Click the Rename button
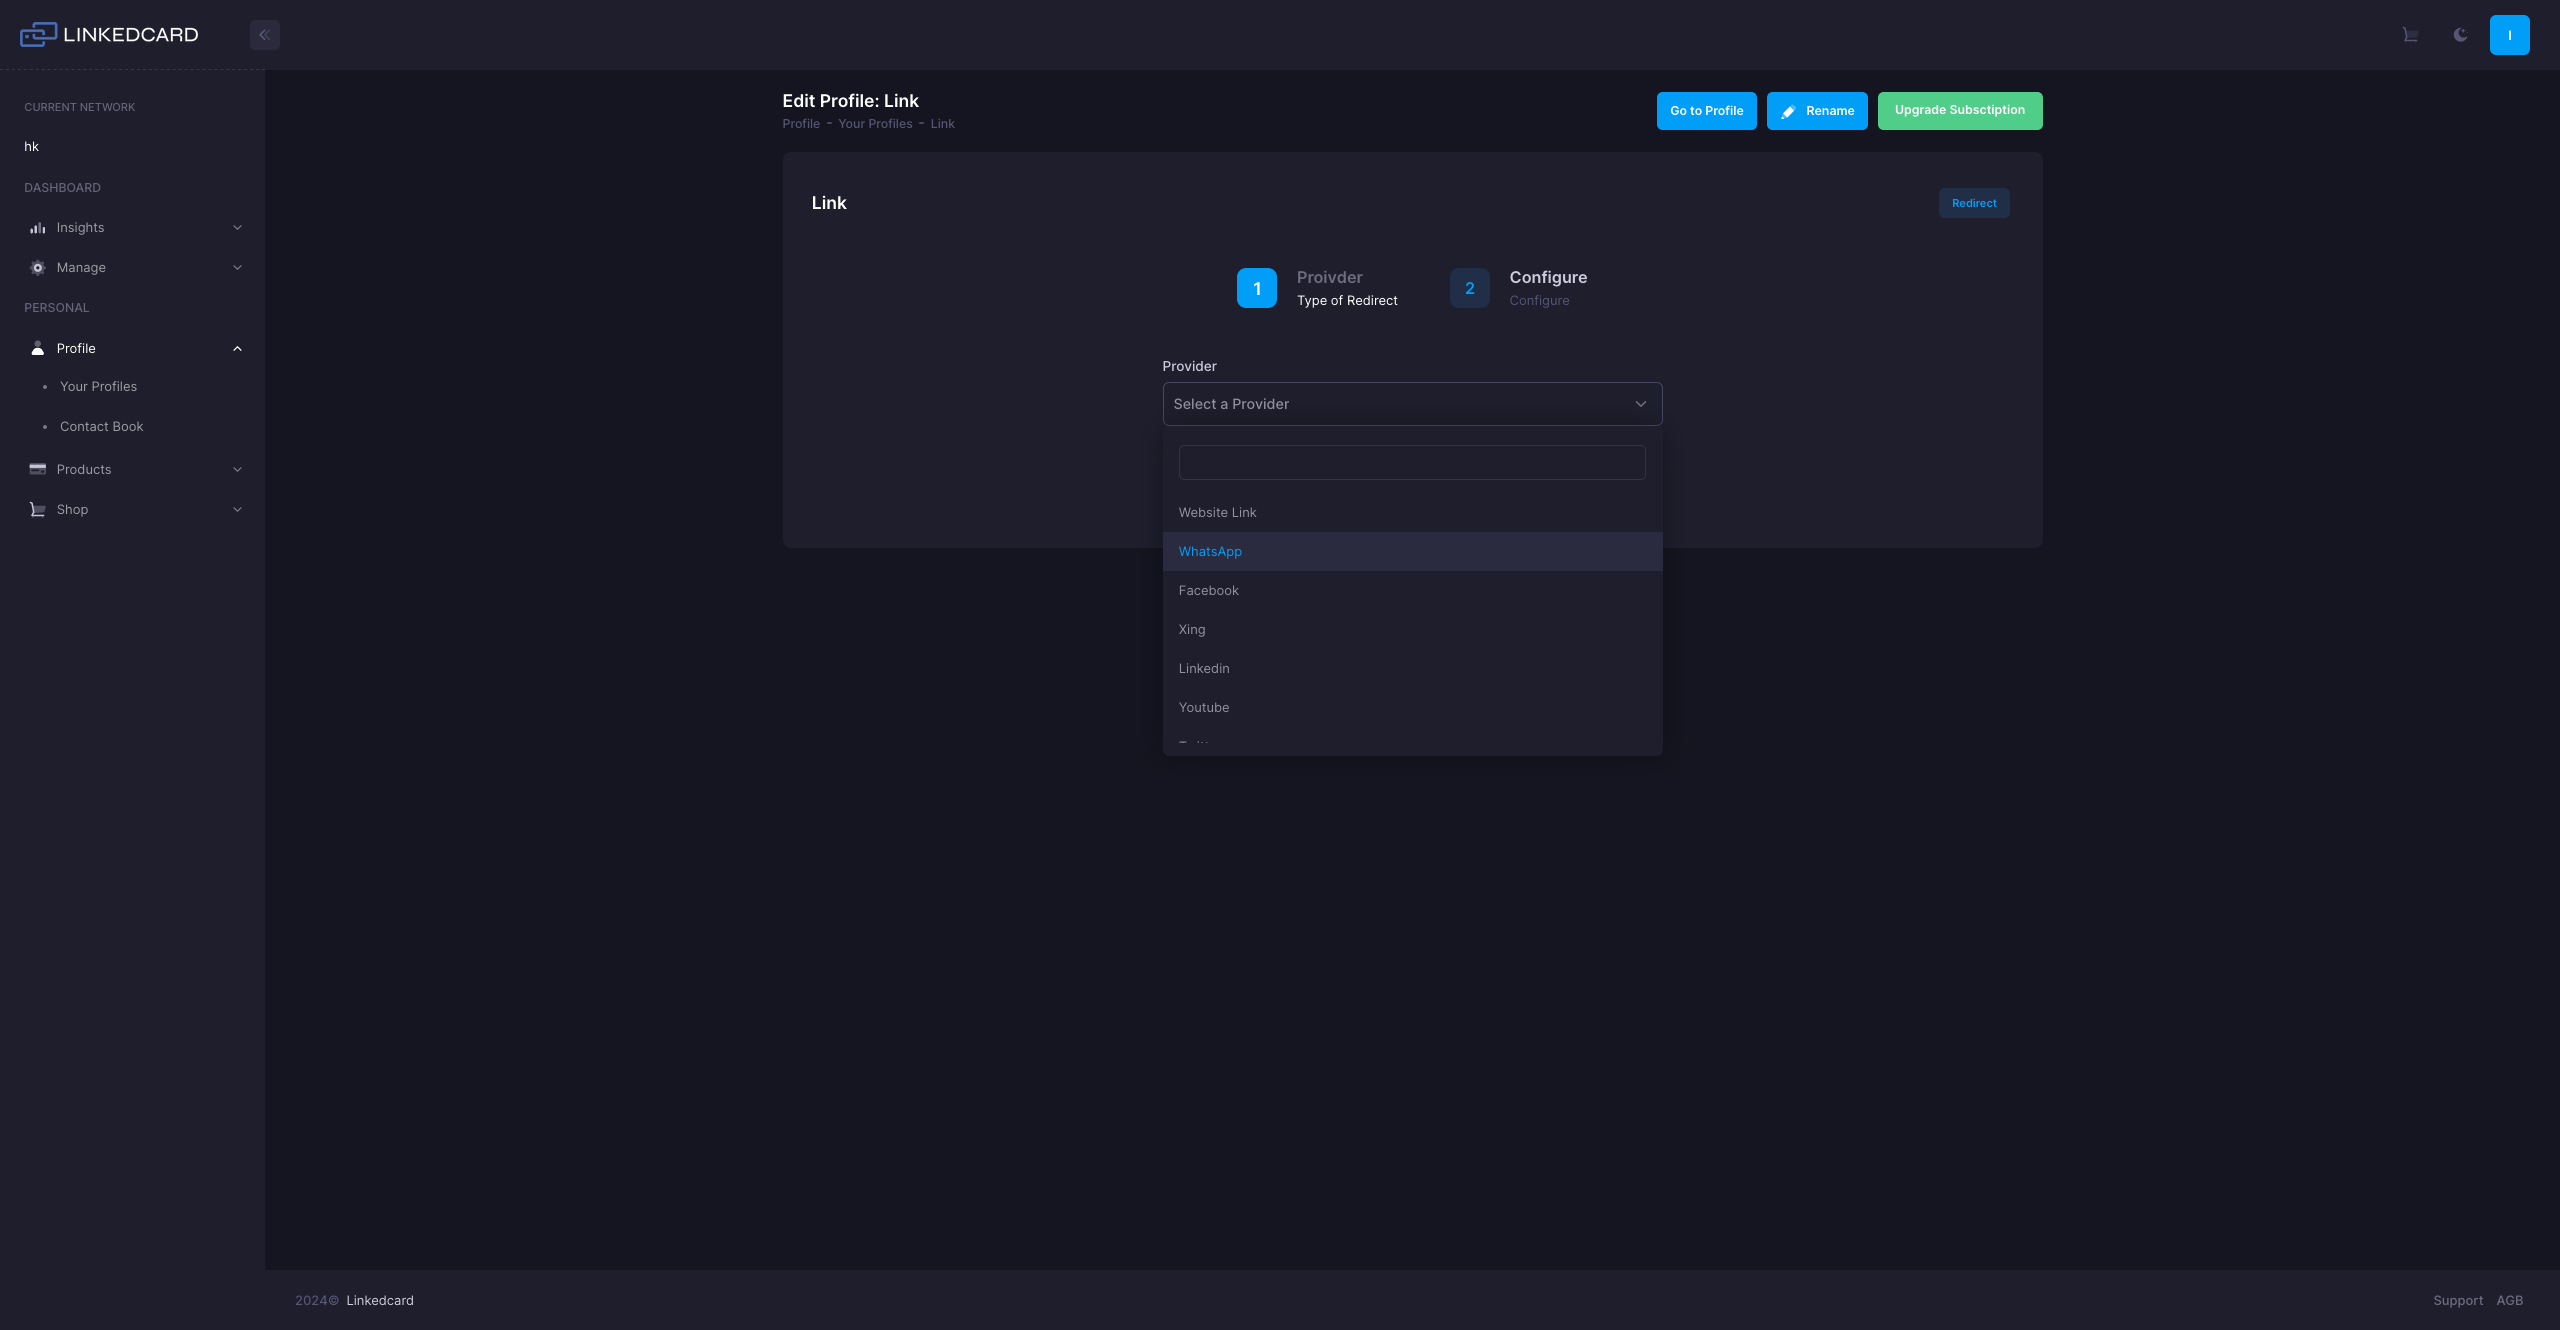 1817,111
